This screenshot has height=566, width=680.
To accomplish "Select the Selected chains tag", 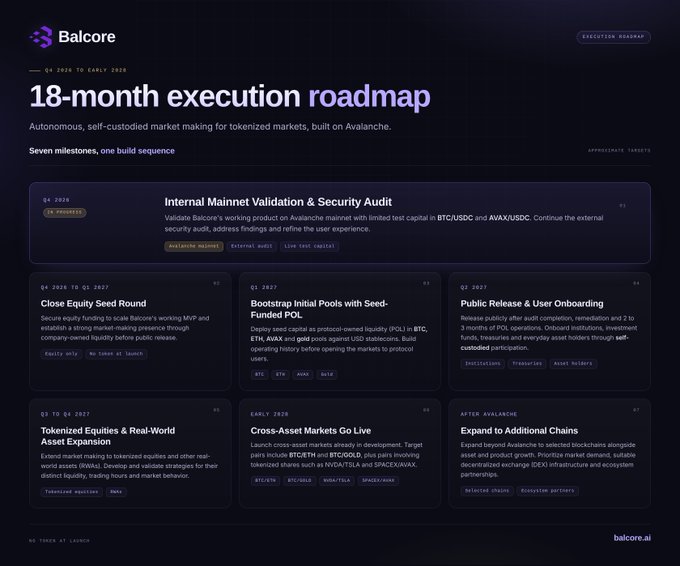I will tap(487, 491).
